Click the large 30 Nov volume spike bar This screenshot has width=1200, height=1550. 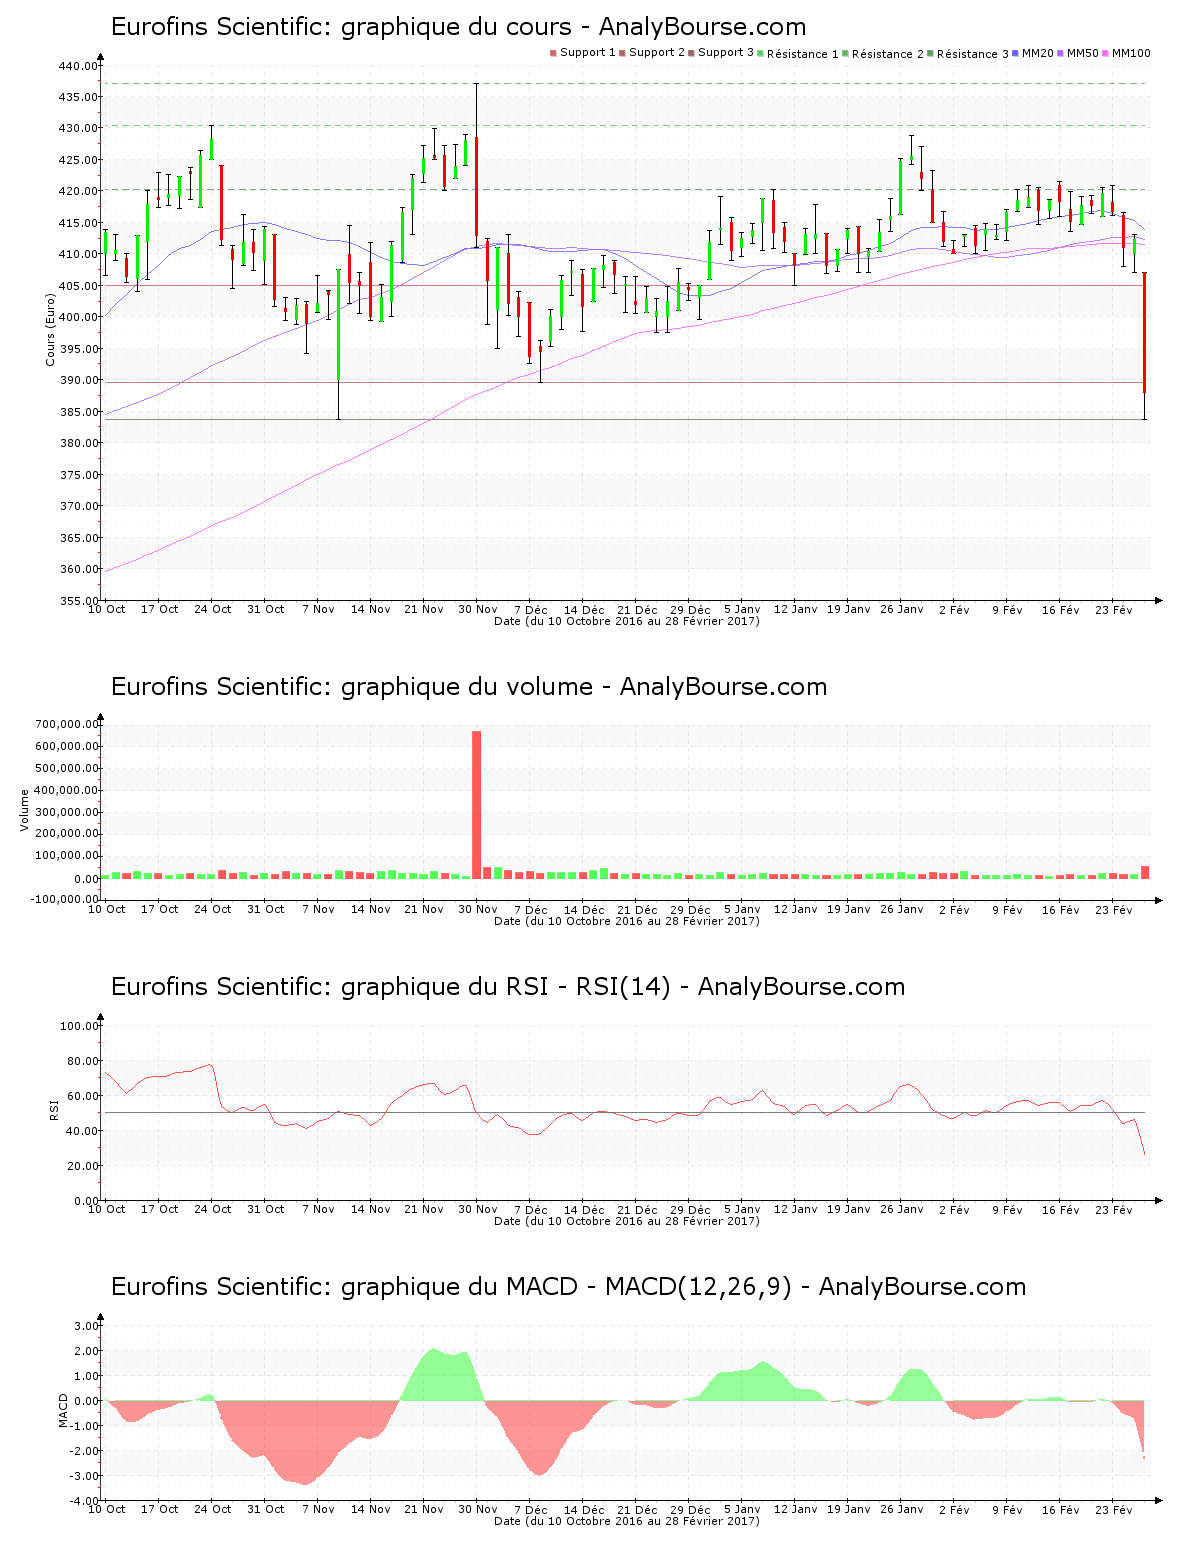click(476, 805)
